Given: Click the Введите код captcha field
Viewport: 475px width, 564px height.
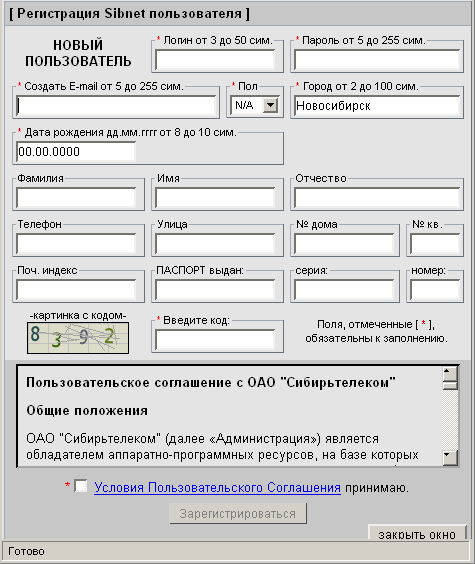Looking at the screenshot, I should point(215,340).
